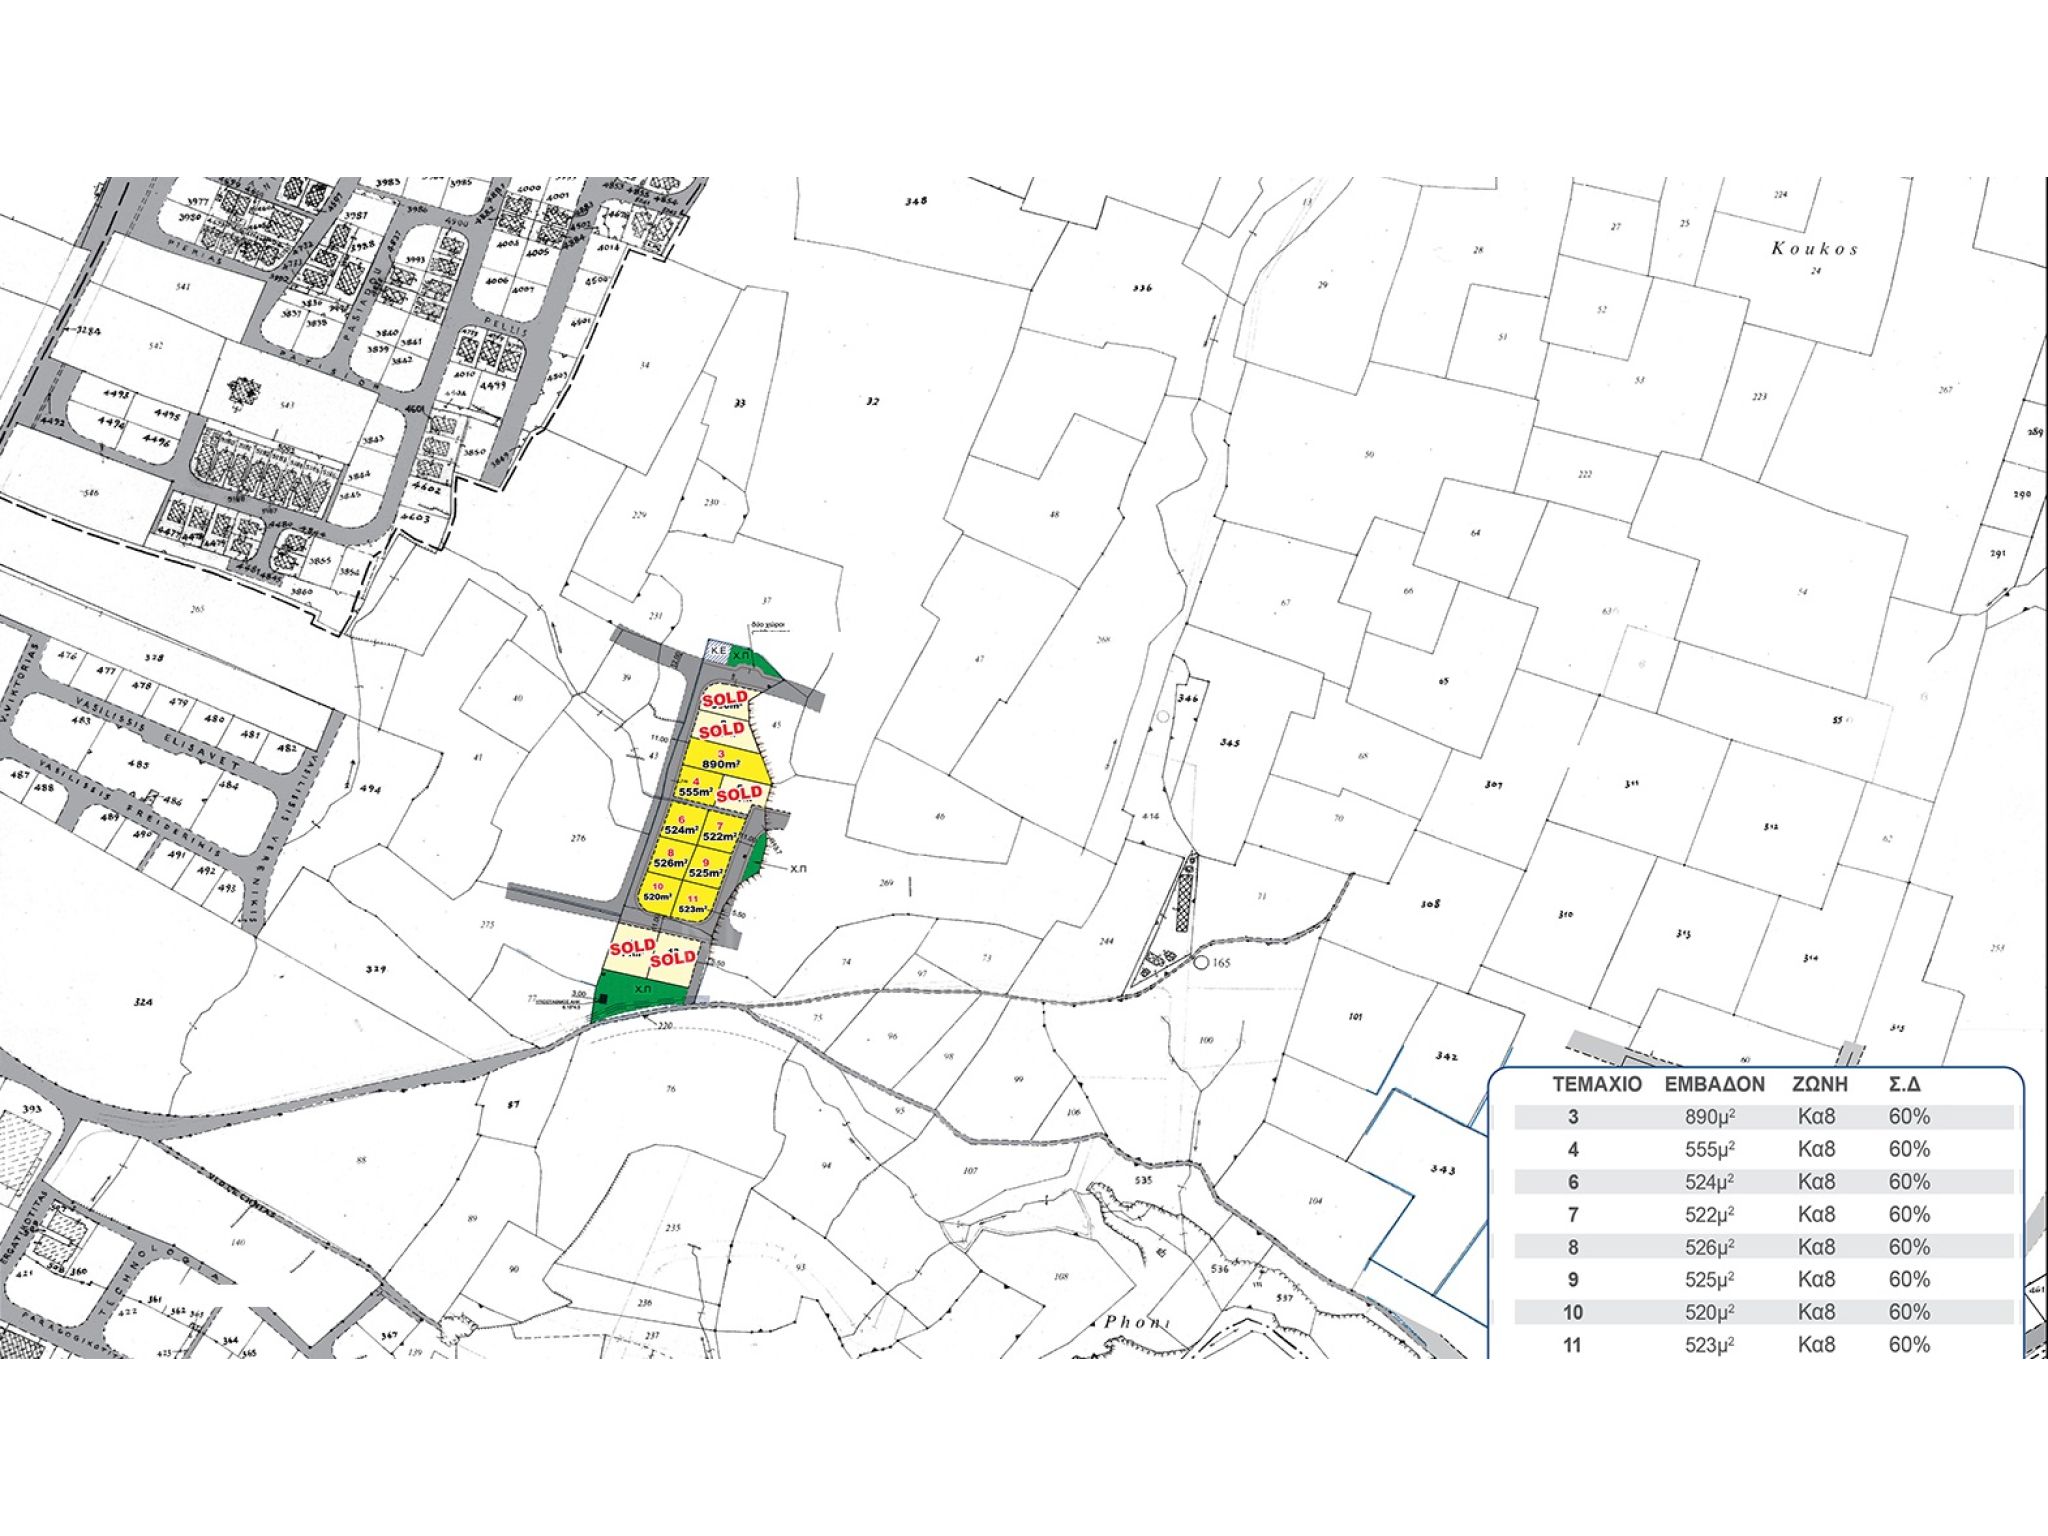Select plot 9 marked 525m²
Screen dimensions: 2048x1536
click(706, 868)
